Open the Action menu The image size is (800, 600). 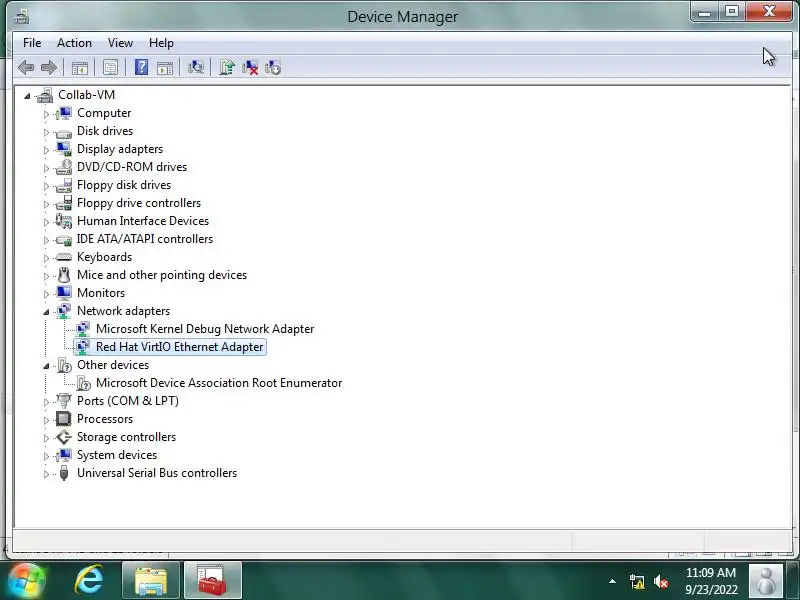click(74, 43)
